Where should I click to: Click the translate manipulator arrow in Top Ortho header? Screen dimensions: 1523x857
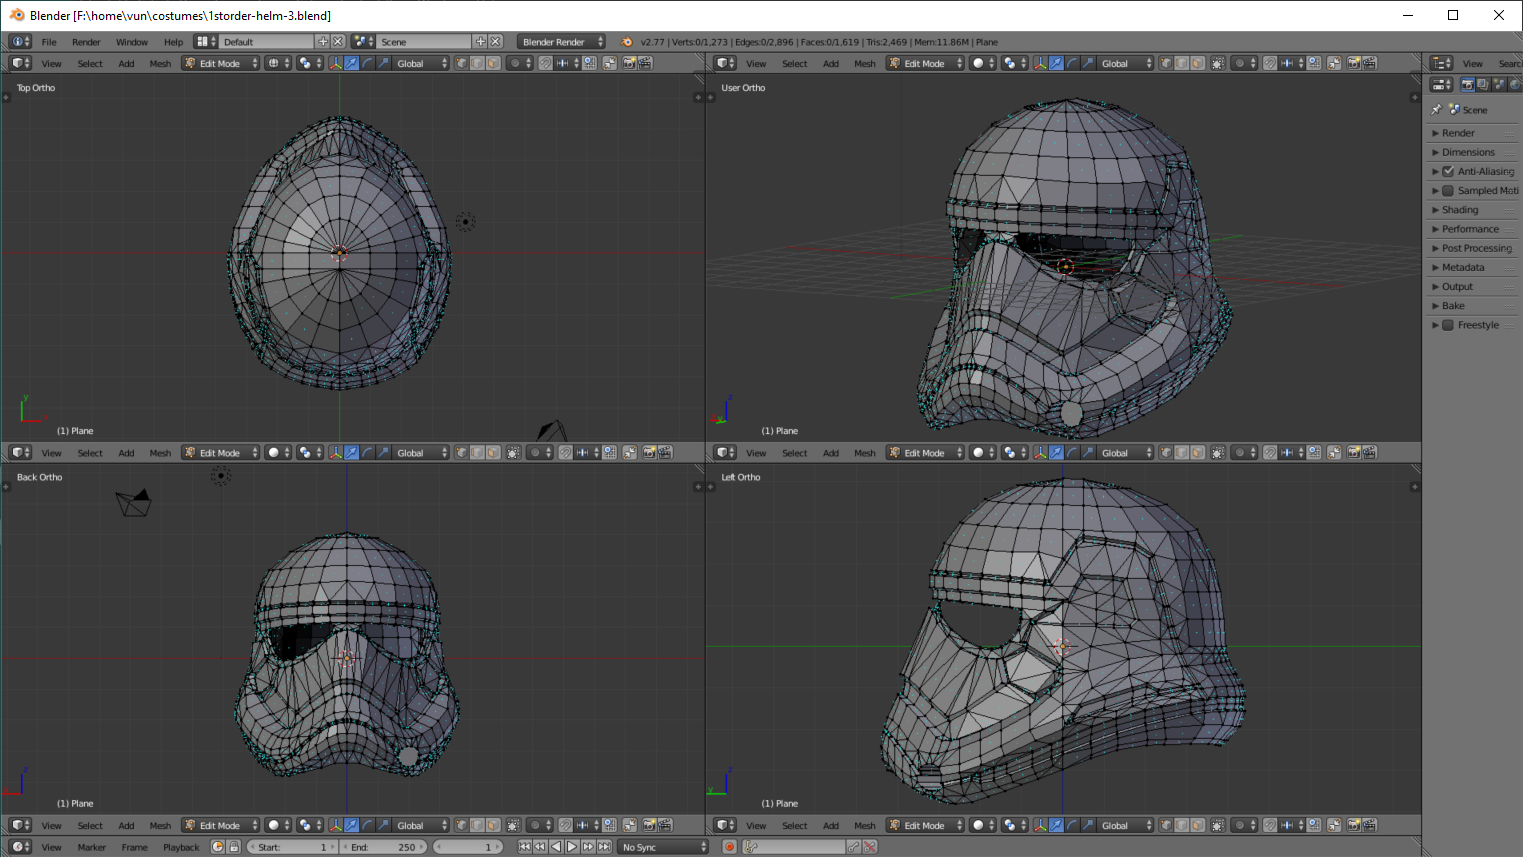pos(351,63)
